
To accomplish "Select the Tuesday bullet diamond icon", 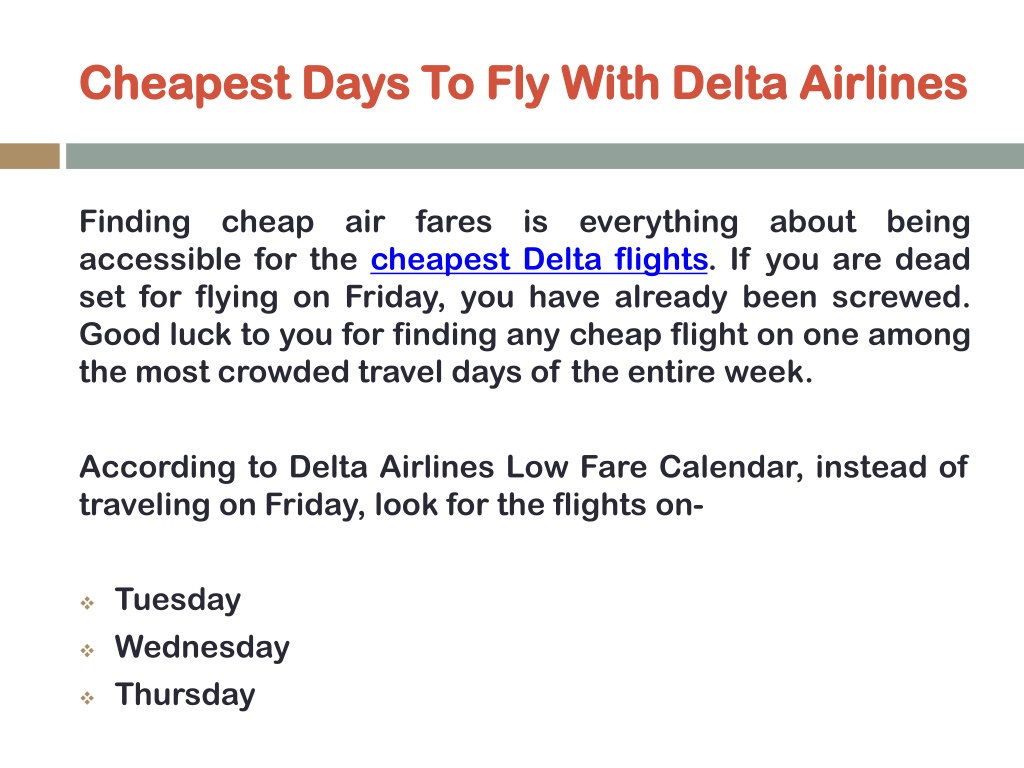I will coord(88,602).
